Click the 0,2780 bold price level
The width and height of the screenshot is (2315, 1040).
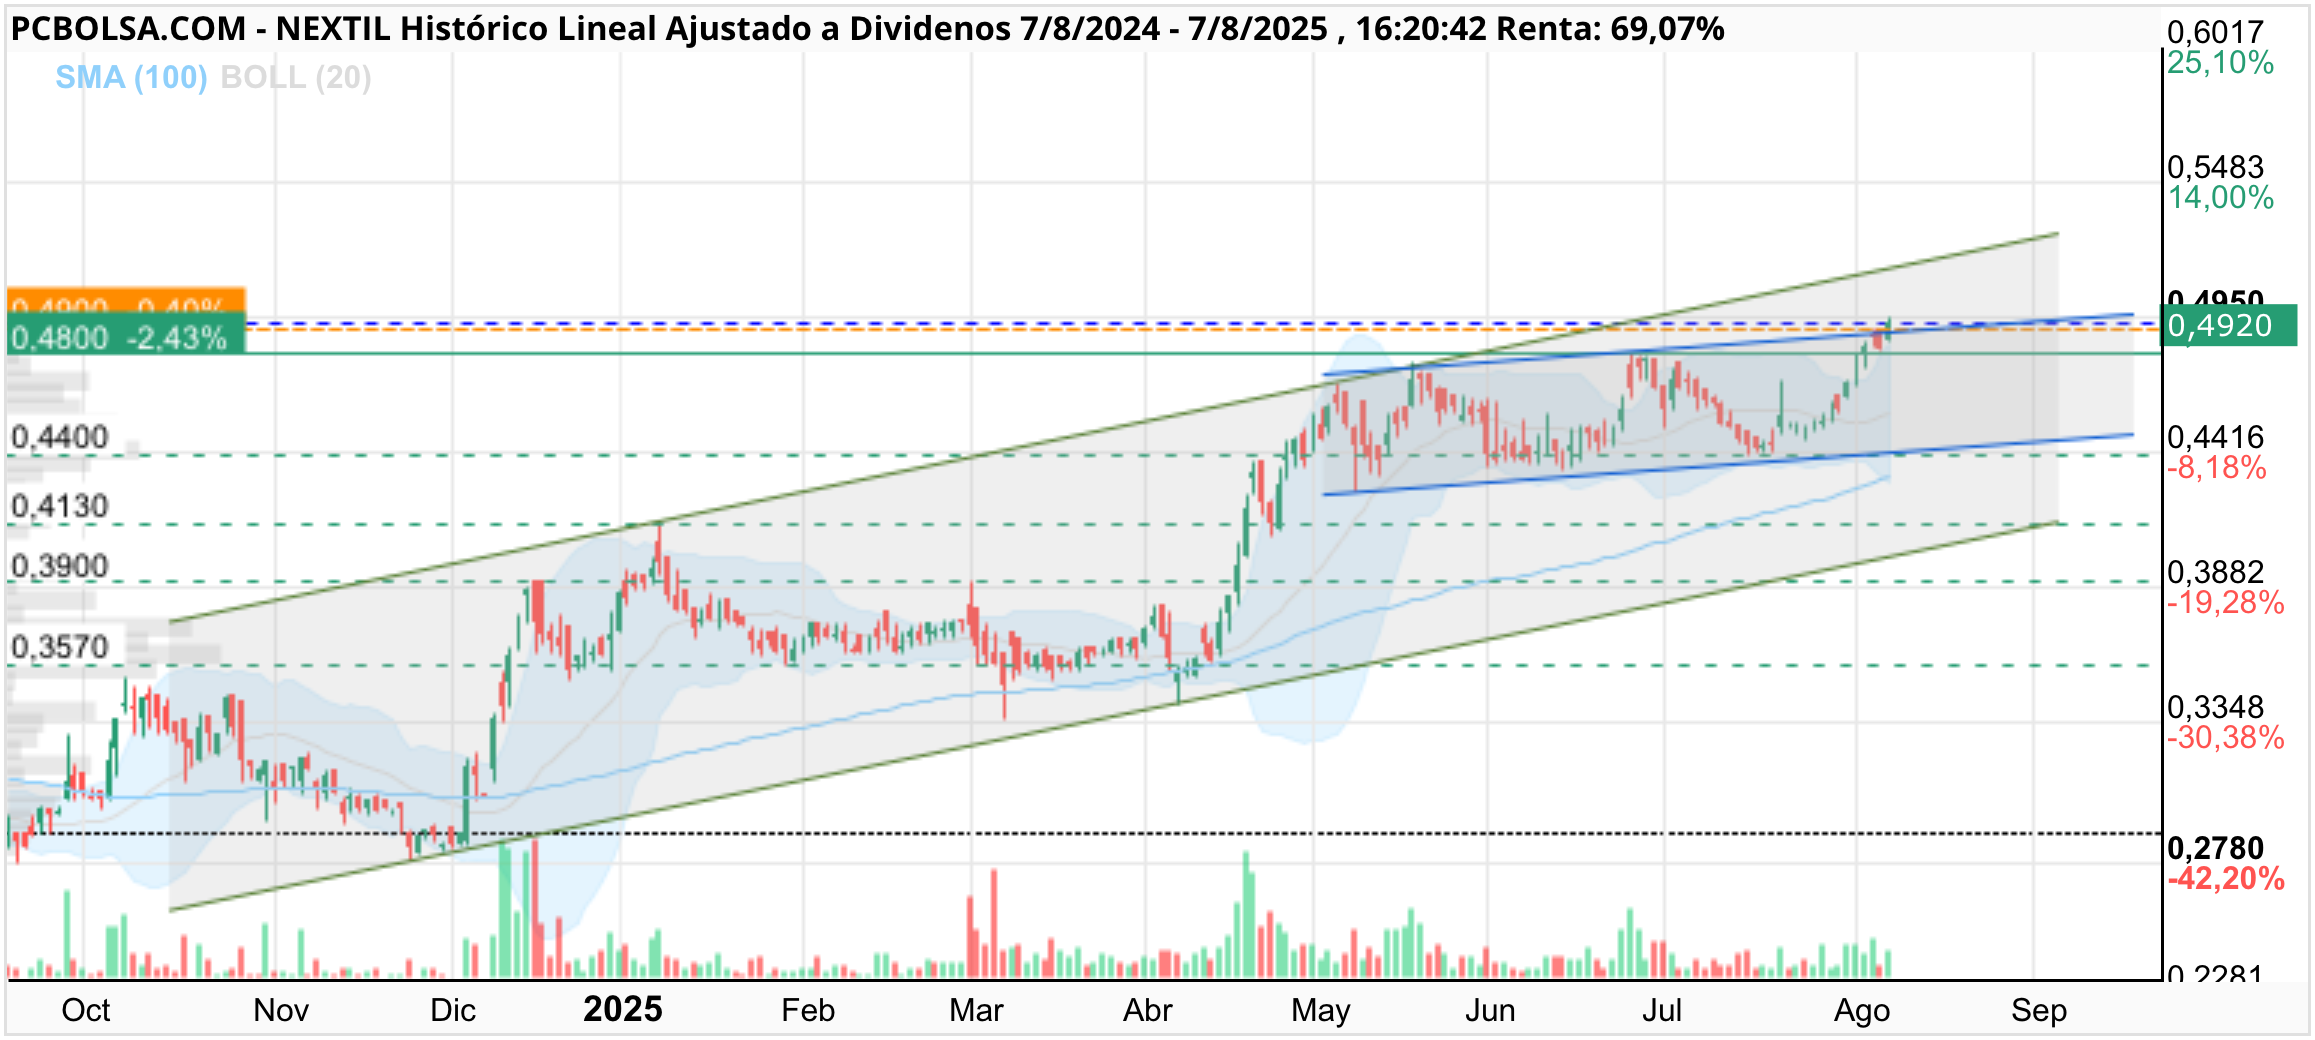(2215, 848)
